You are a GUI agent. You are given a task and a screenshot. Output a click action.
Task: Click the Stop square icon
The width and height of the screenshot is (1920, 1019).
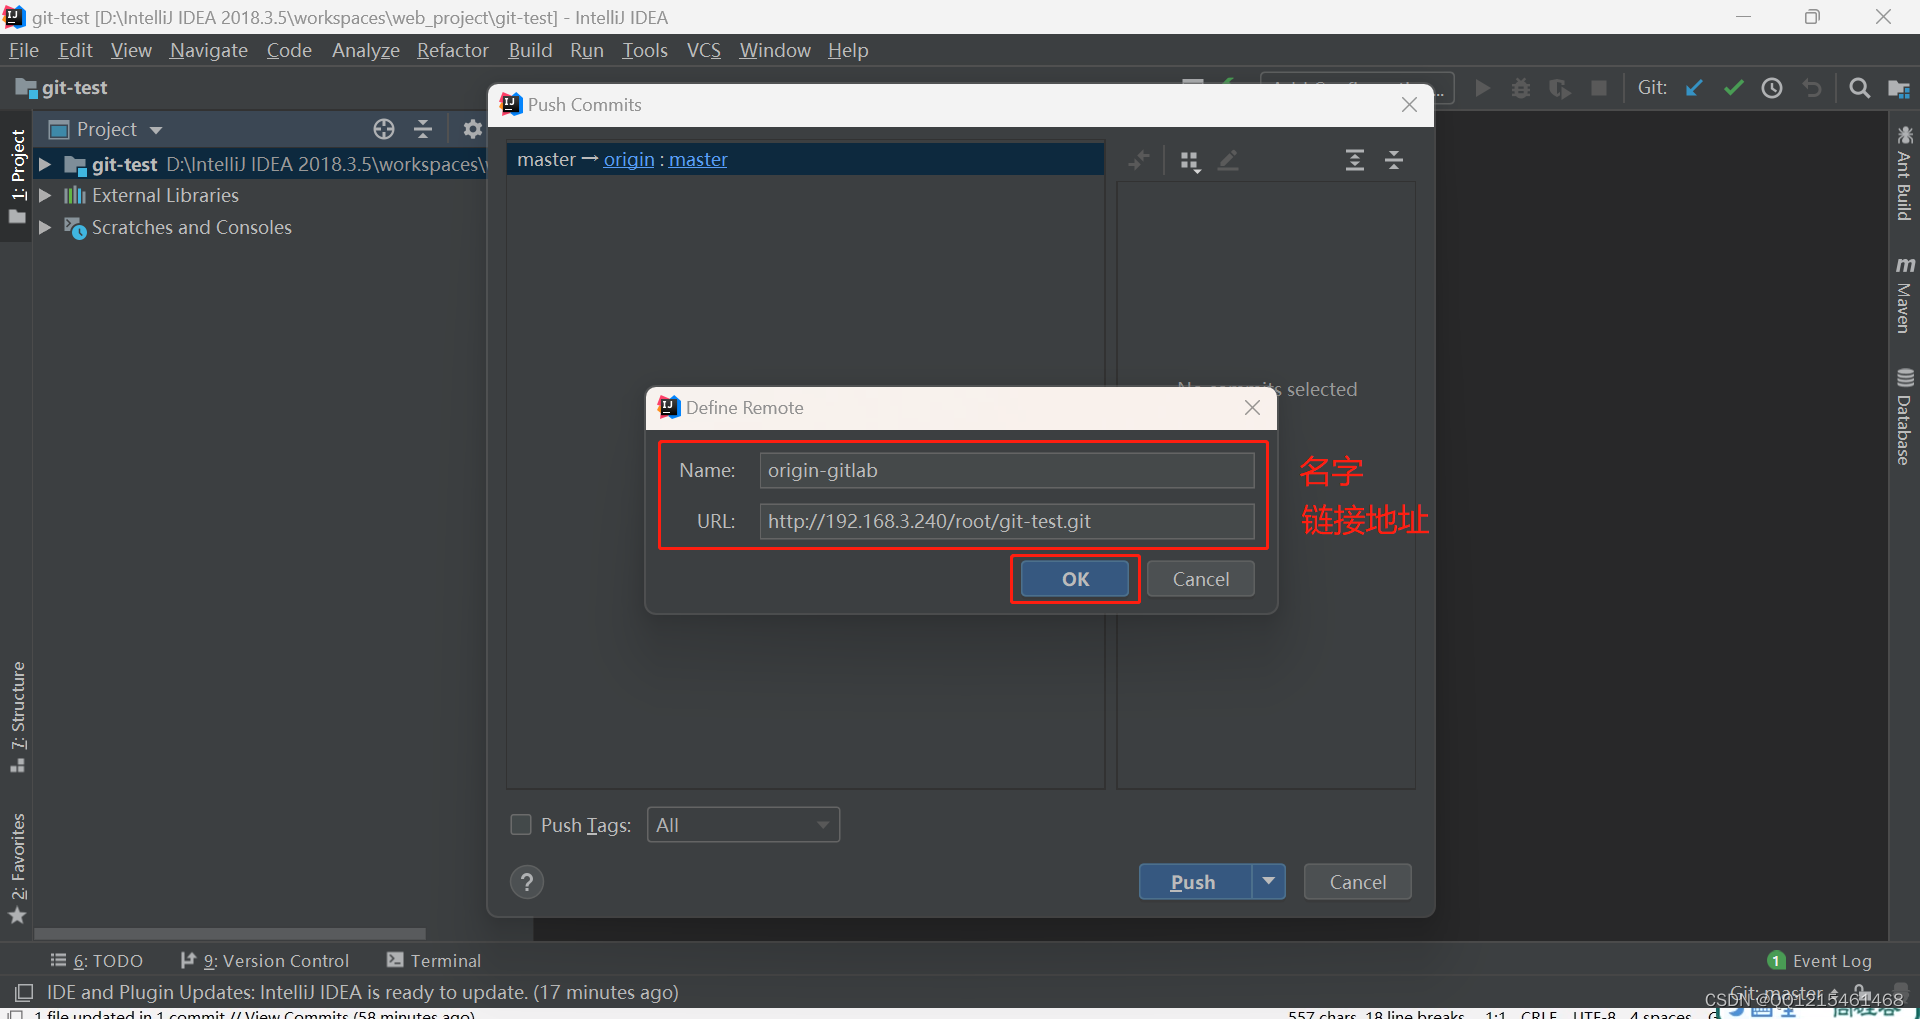[1599, 88]
